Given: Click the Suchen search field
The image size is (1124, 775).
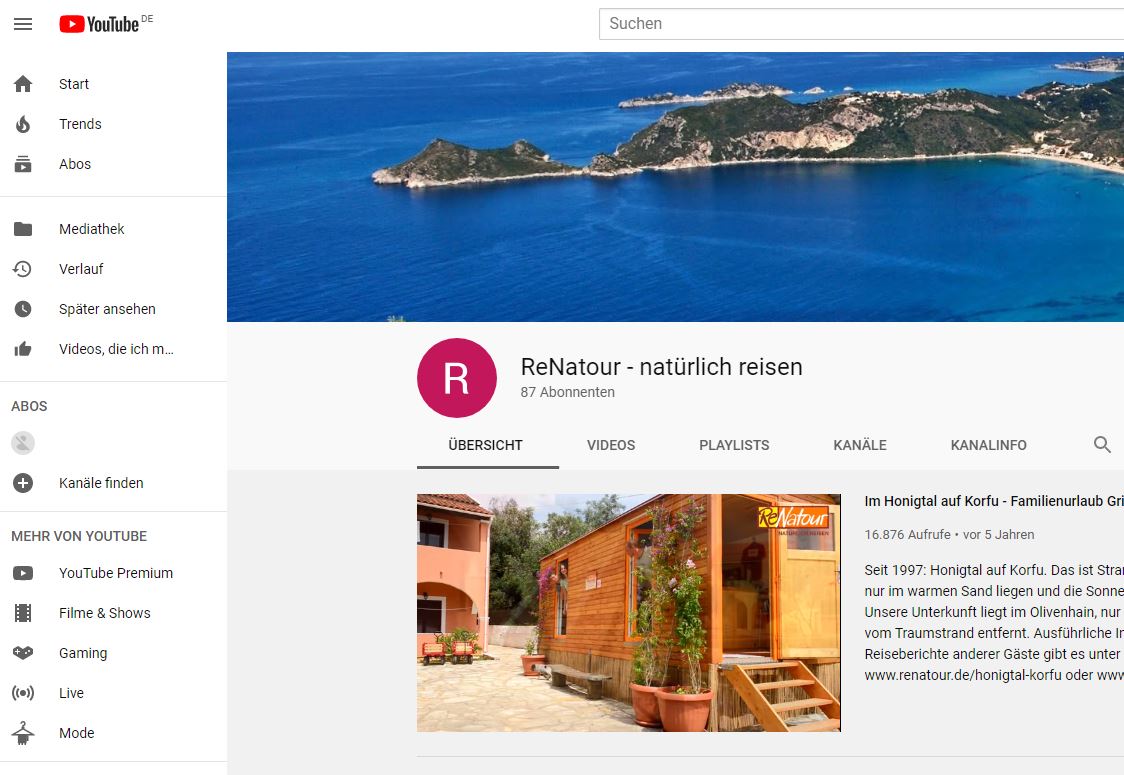Looking at the screenshot, I should click(x=861, y=24).
